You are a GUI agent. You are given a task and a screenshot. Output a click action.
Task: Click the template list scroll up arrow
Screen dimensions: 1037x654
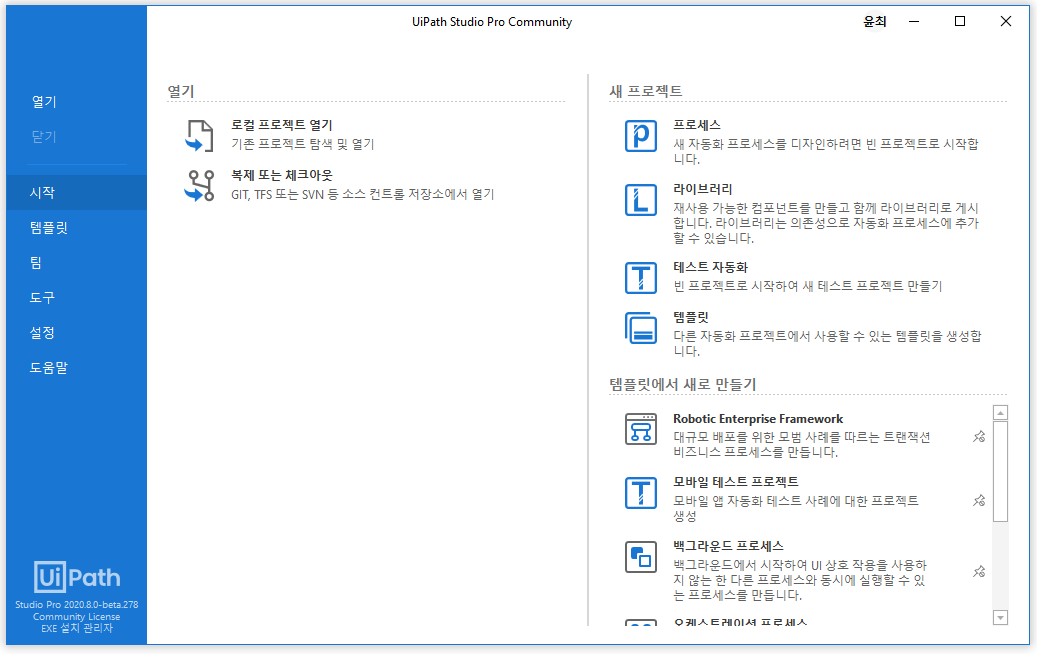1001,413
